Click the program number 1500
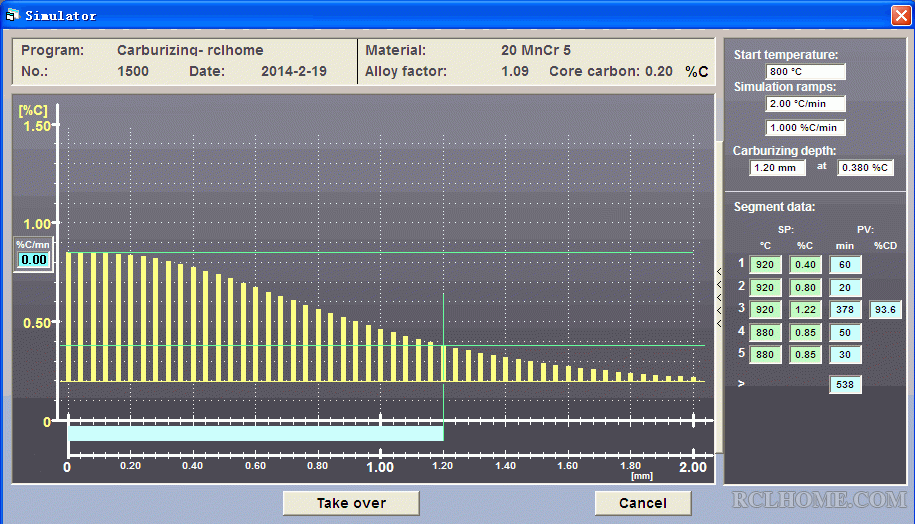 tap(132, 71)
